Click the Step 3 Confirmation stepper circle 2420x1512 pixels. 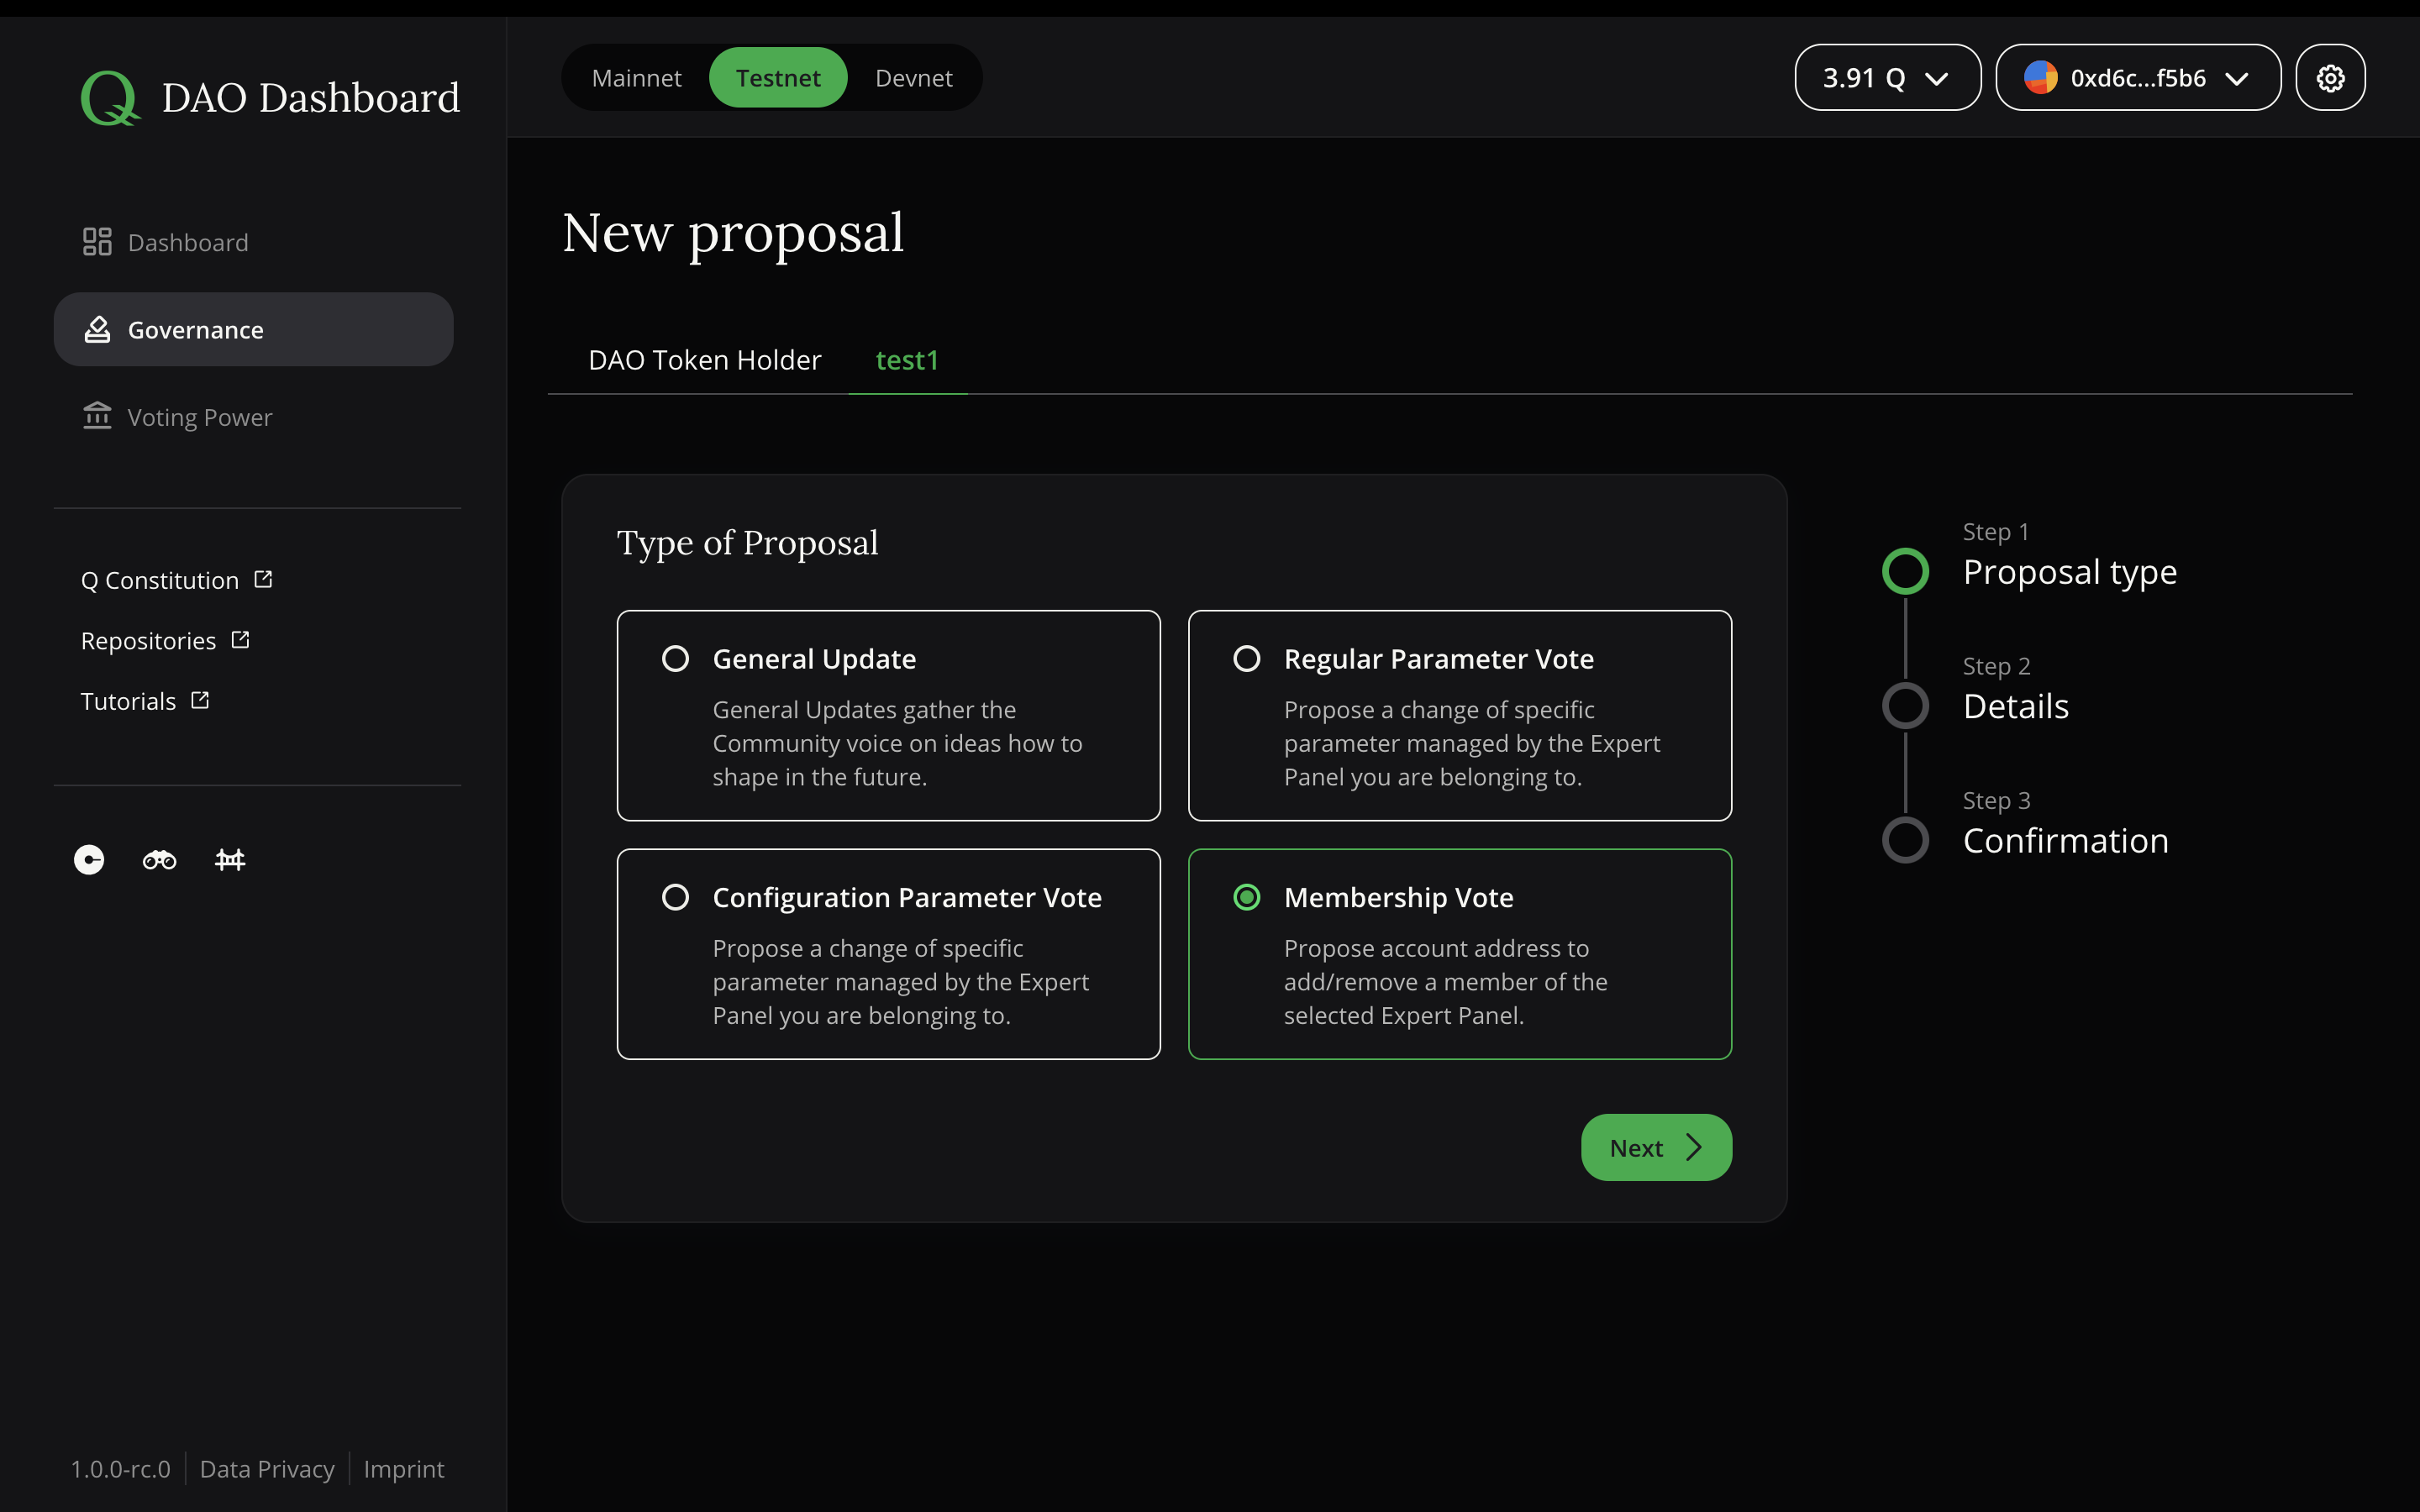[x=1905, y=840]
